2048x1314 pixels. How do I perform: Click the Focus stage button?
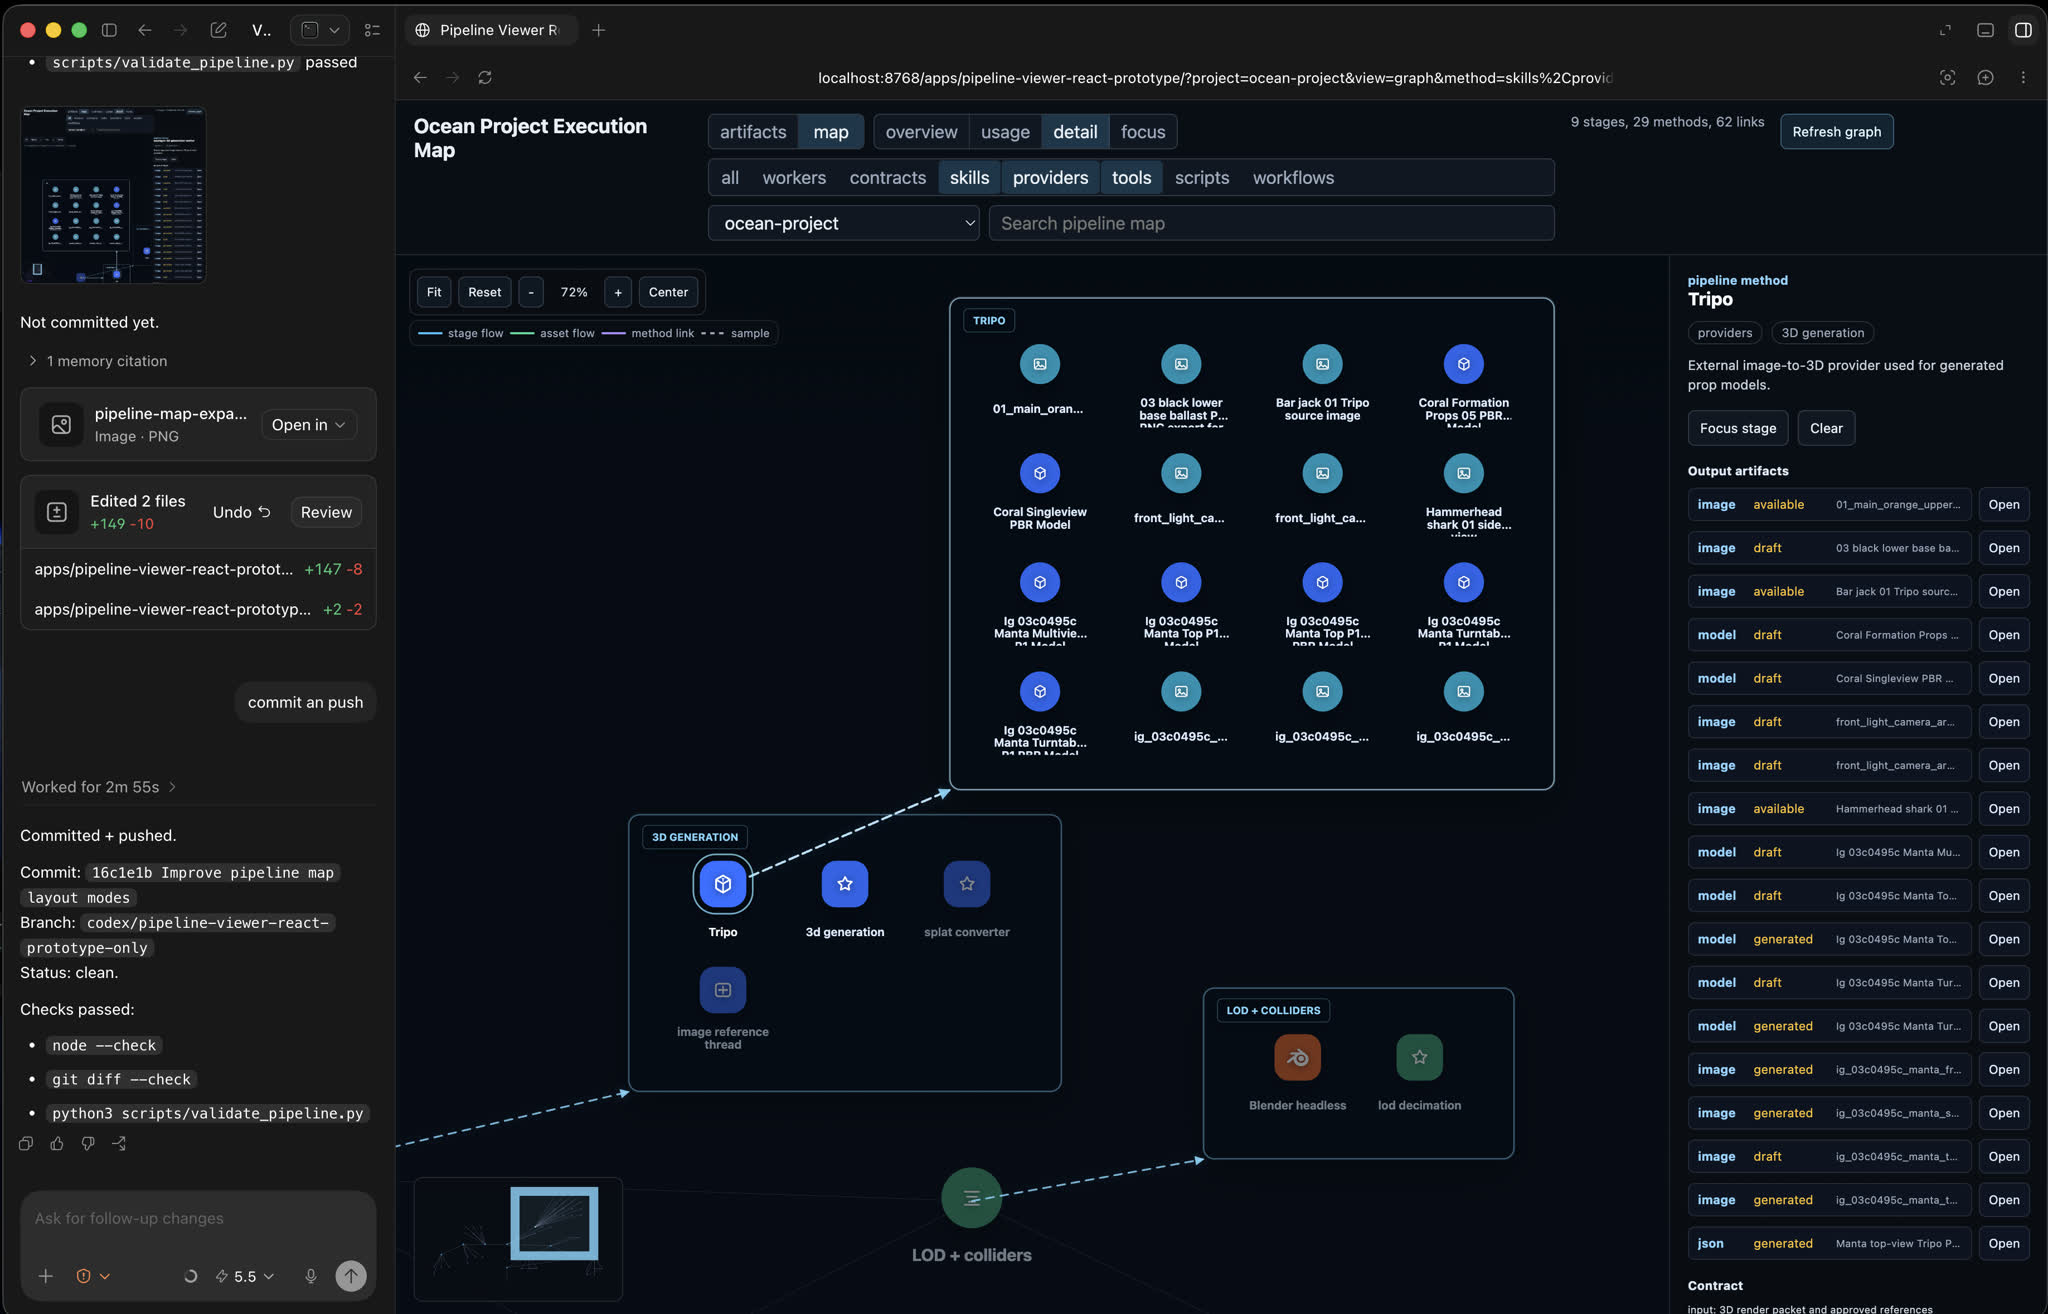[1737, 428]
